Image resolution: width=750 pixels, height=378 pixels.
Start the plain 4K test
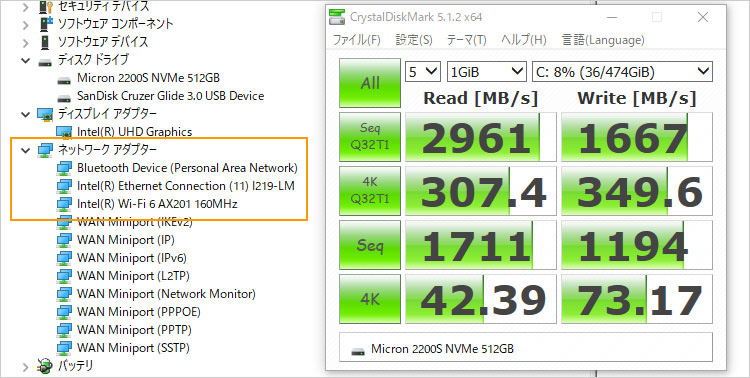pos(370,299)
